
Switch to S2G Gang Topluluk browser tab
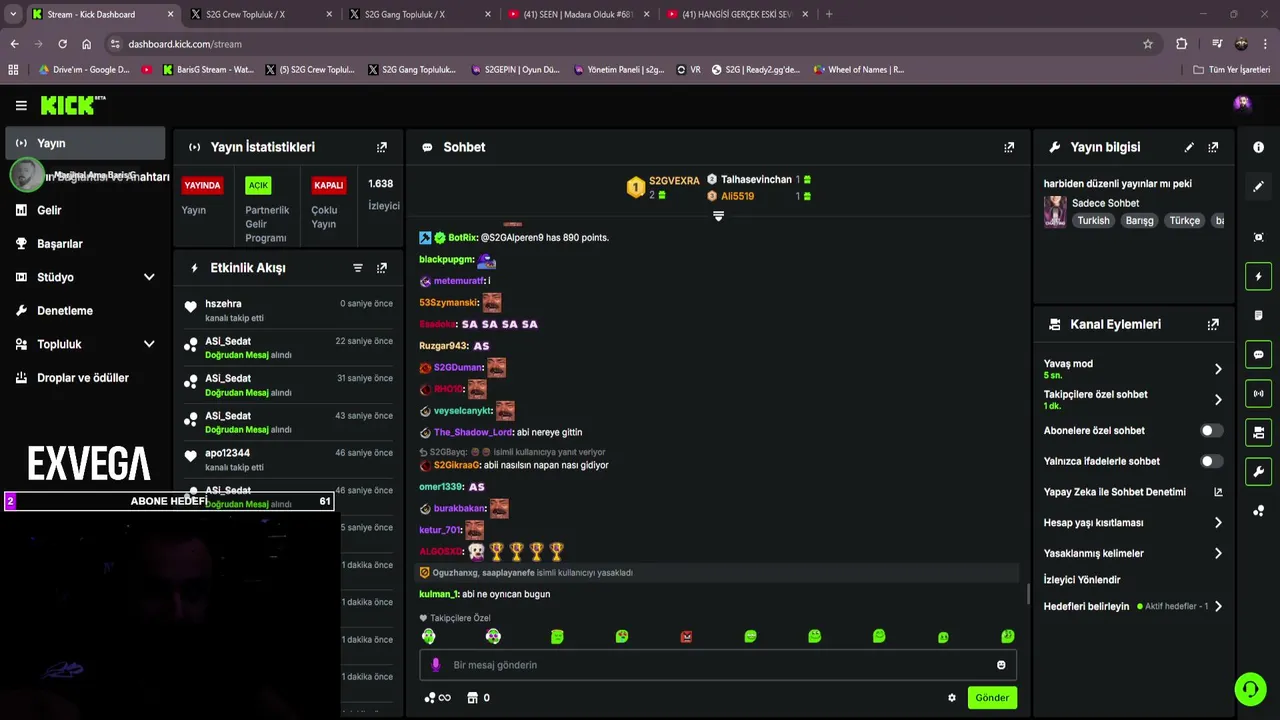pyautogui.click(x=417, y=14)
